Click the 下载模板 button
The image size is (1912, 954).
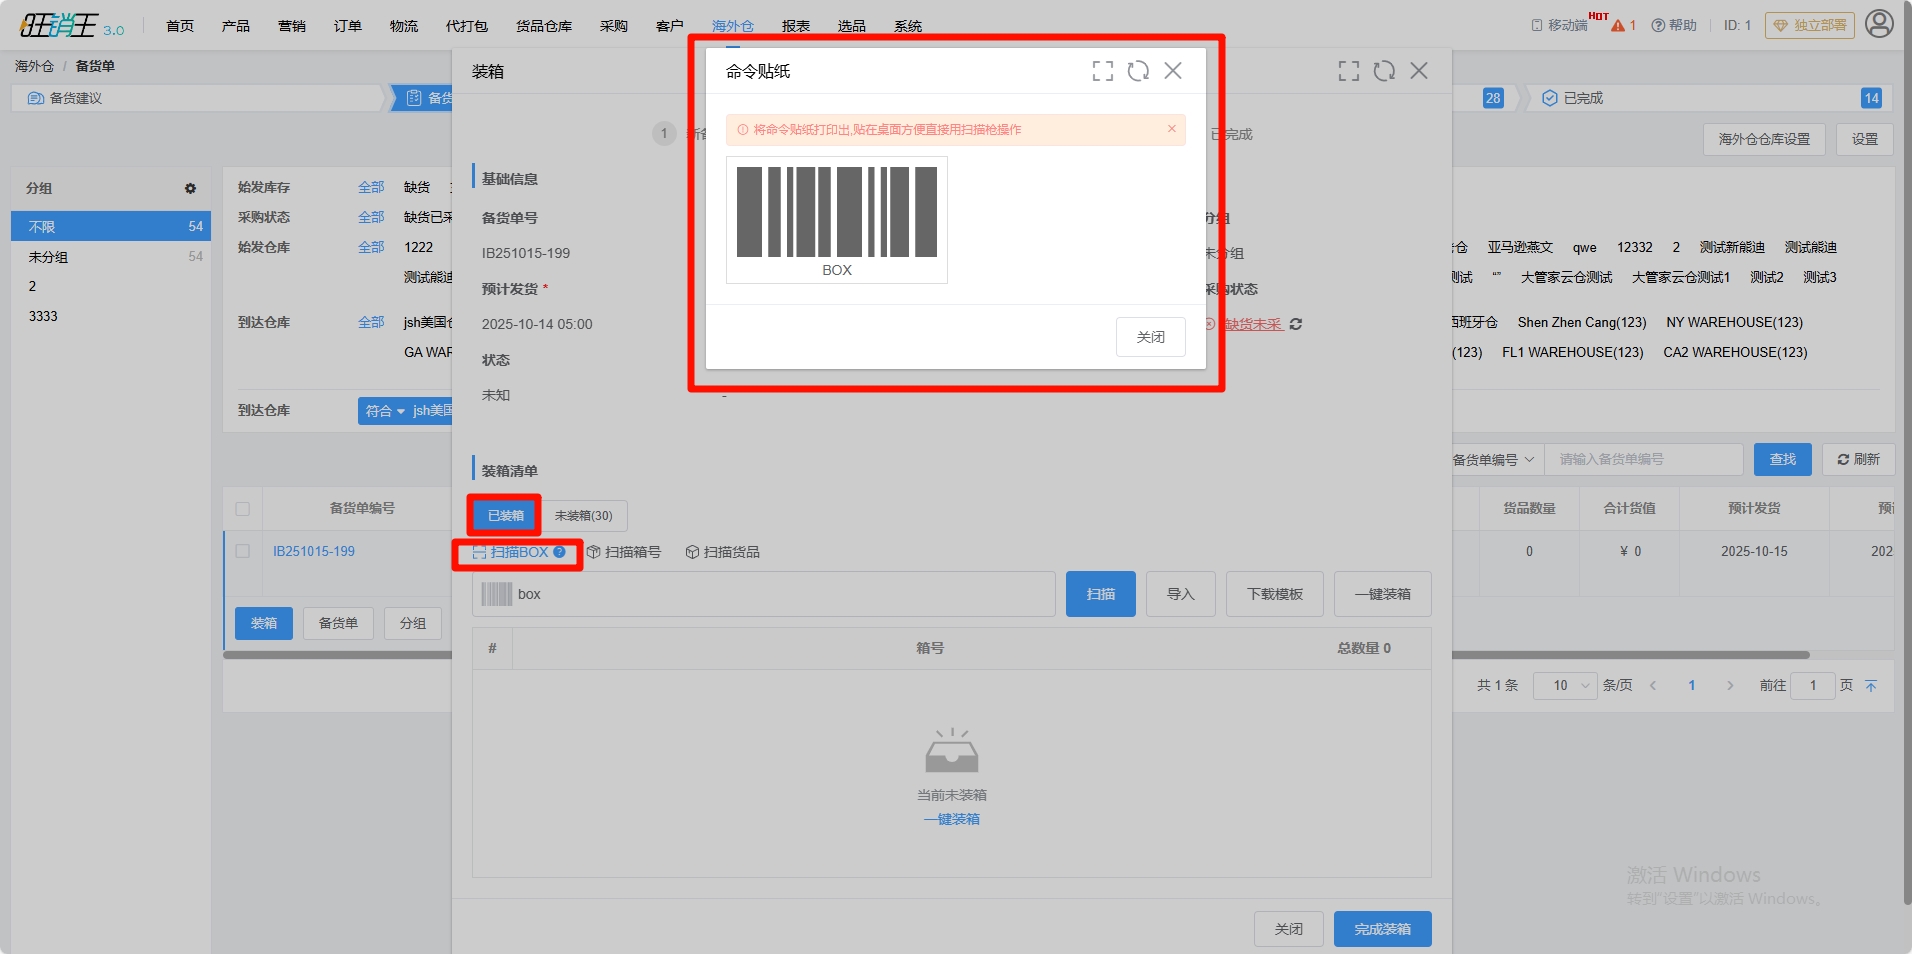(1274, 594)
